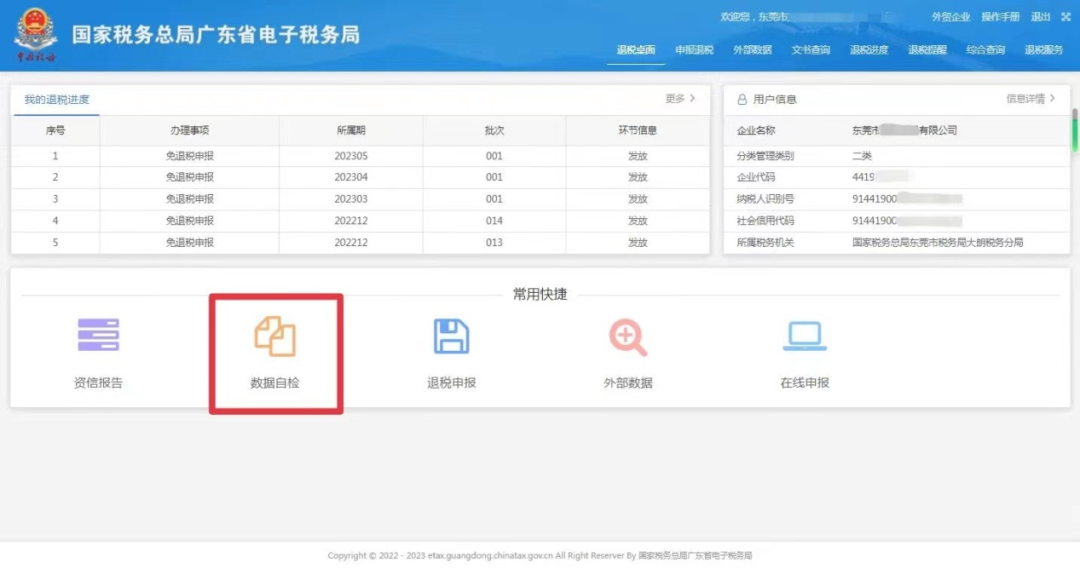Click the 外贸企业 link

pos(951,17)
